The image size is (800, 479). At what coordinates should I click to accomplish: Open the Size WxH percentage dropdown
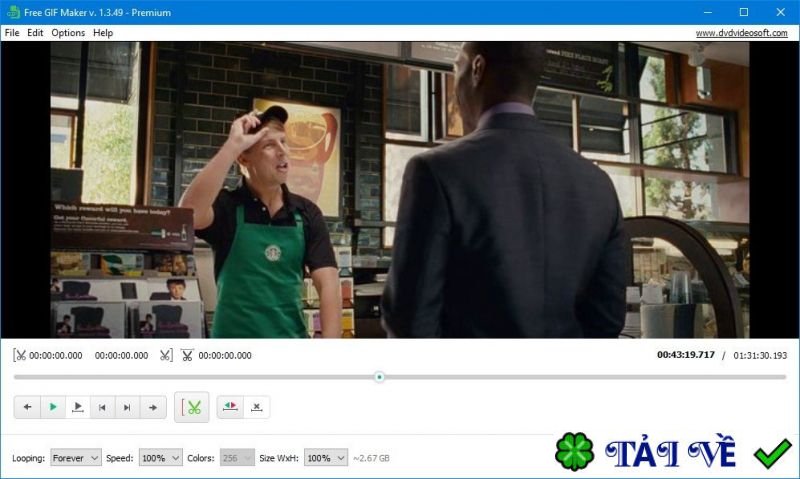pos(325,457)
